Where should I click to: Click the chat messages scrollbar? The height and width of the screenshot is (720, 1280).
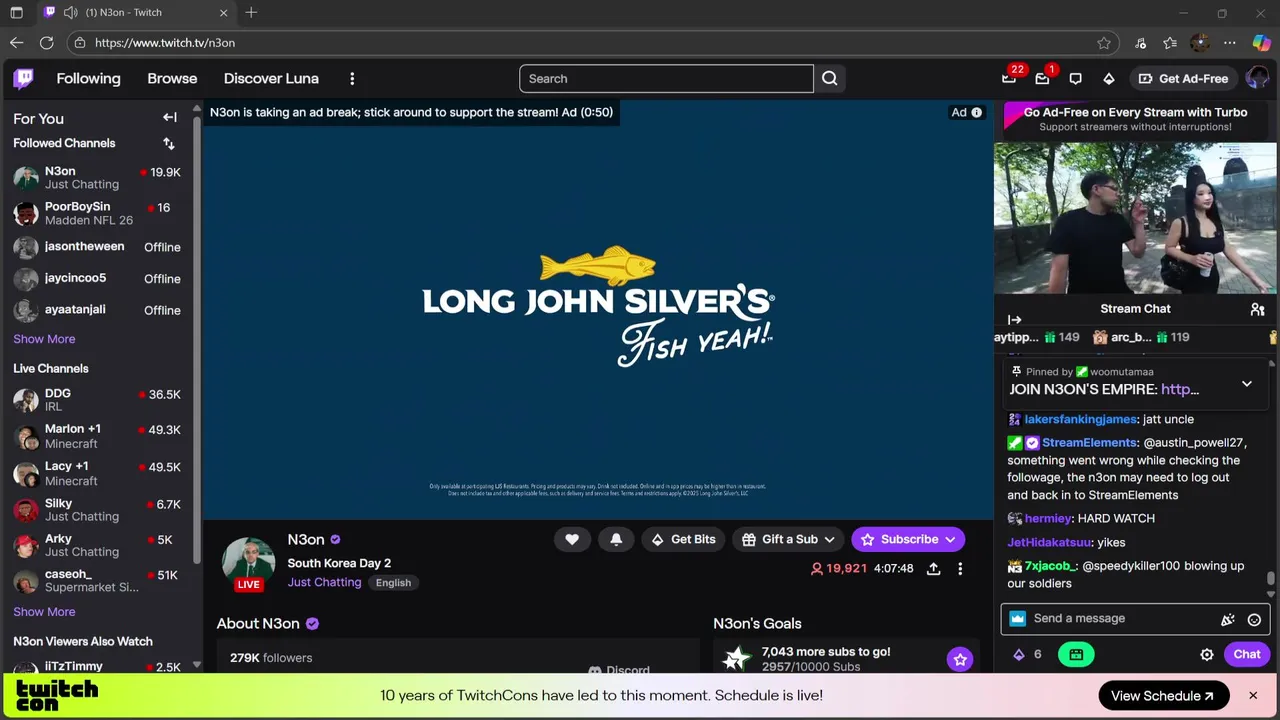[1271, 578]
